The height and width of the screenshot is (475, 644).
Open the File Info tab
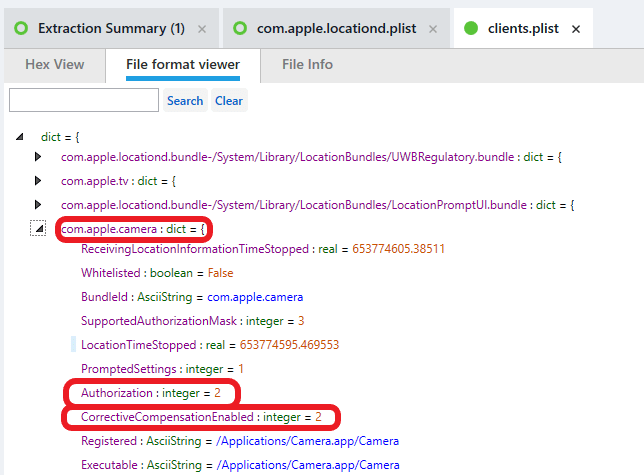pyautogui.click(x=307, y=65)
